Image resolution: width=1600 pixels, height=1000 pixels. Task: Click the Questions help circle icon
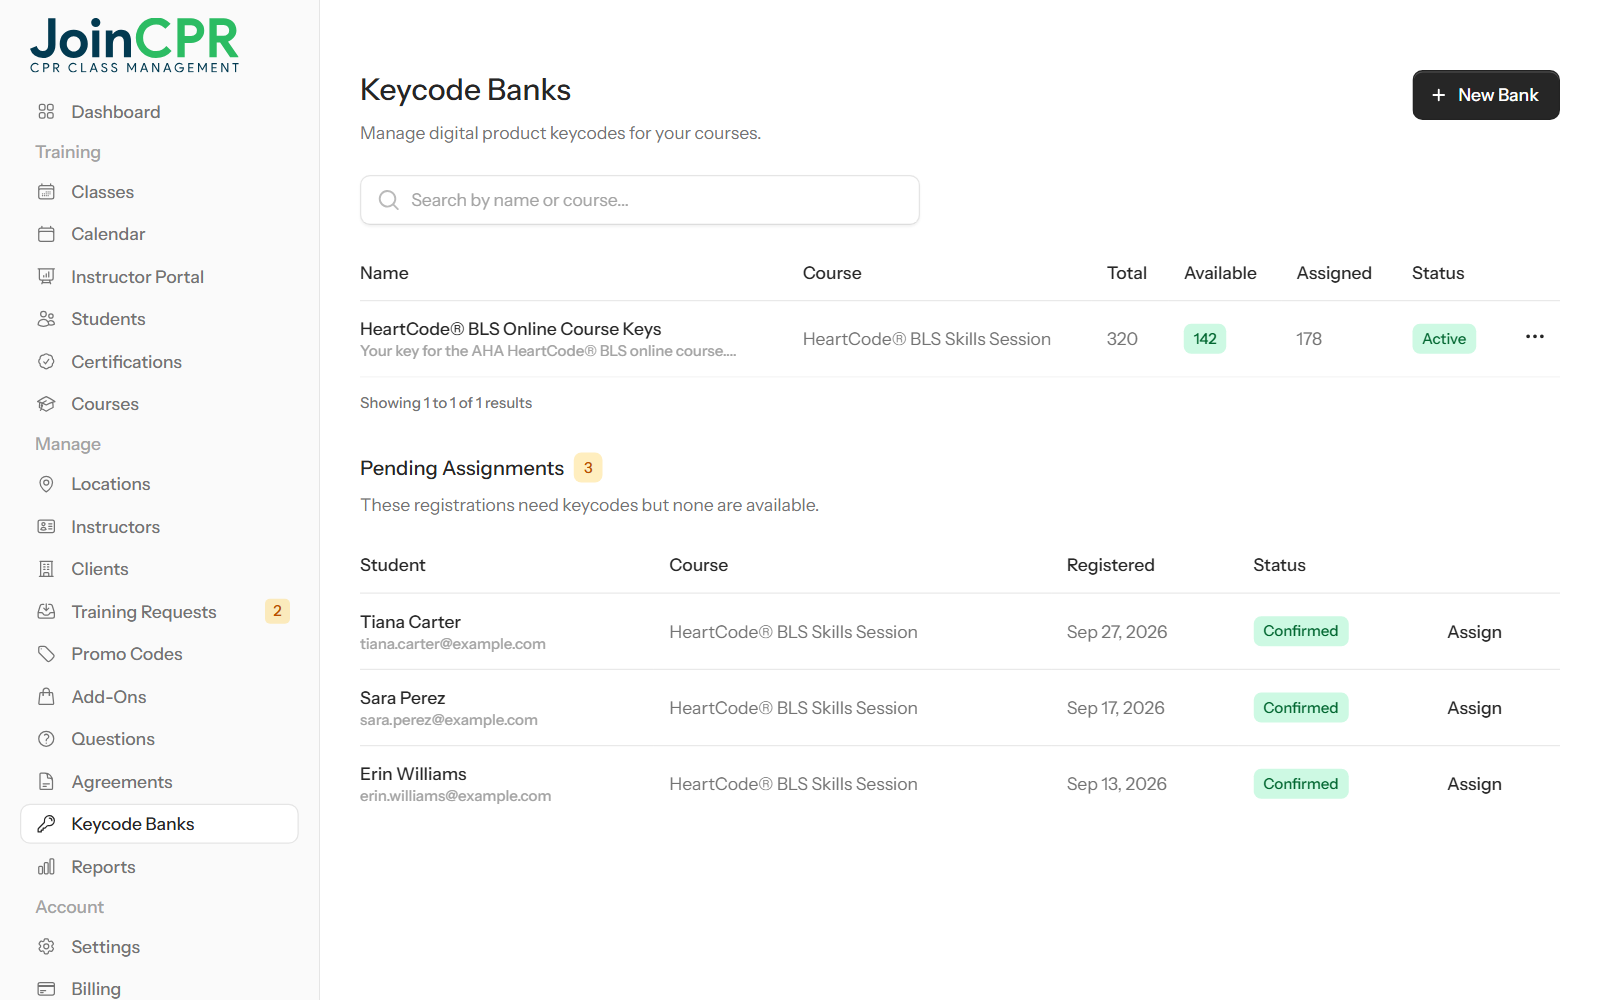pyautogui.click(x=46, y=739)
